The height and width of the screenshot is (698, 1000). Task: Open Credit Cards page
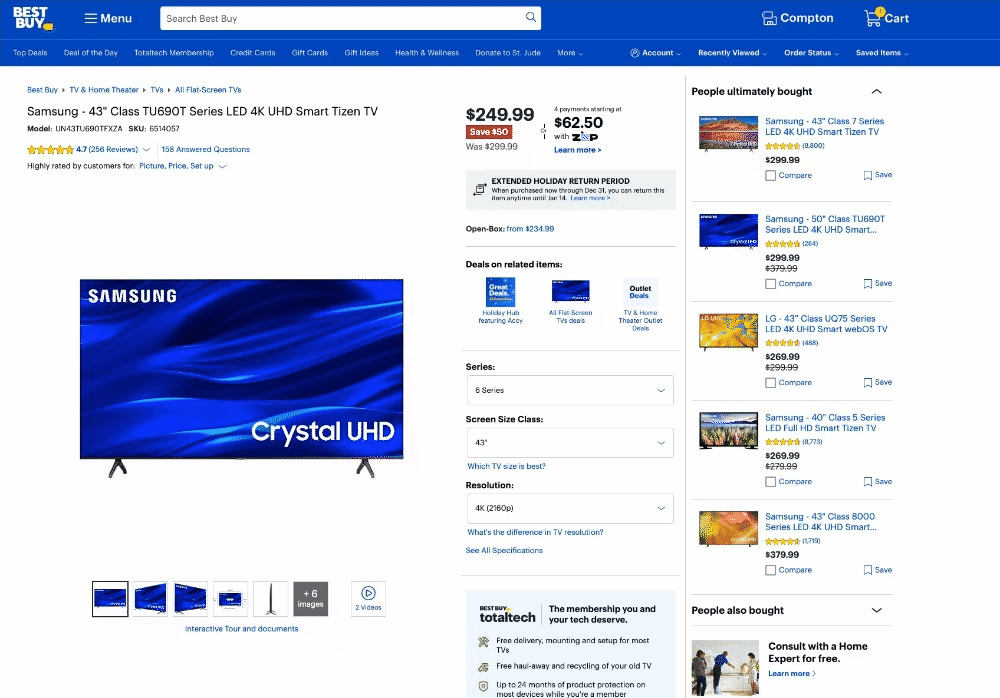coord(253,53)
